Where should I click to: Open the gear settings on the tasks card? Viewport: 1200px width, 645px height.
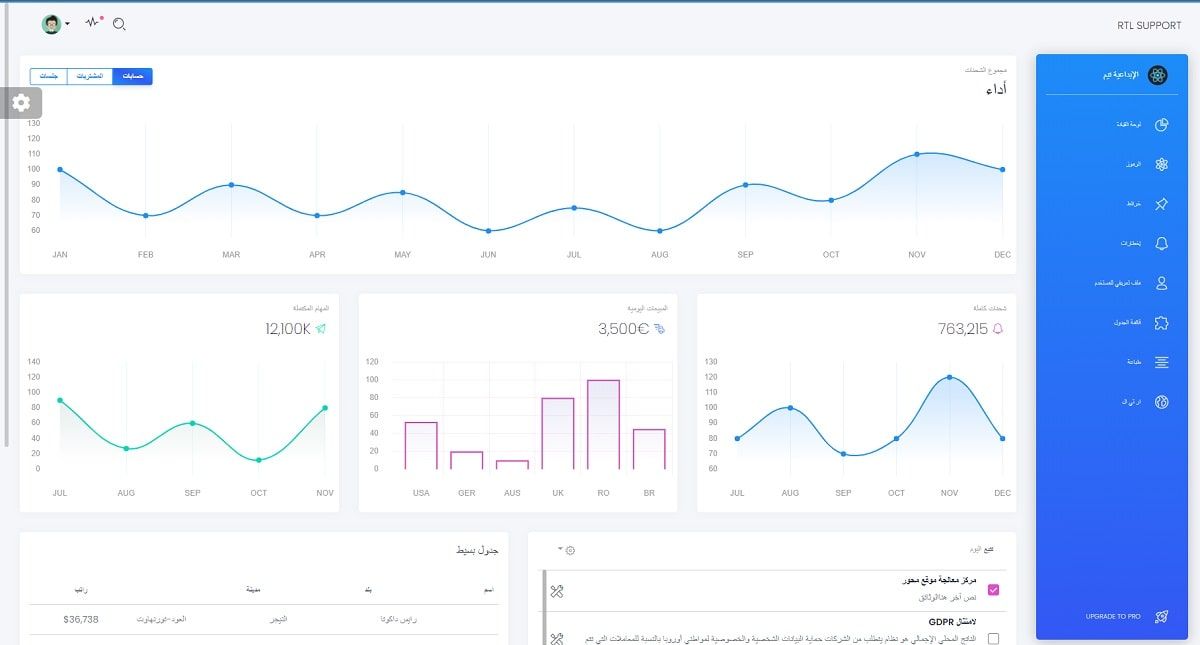(x=569, y=549)
